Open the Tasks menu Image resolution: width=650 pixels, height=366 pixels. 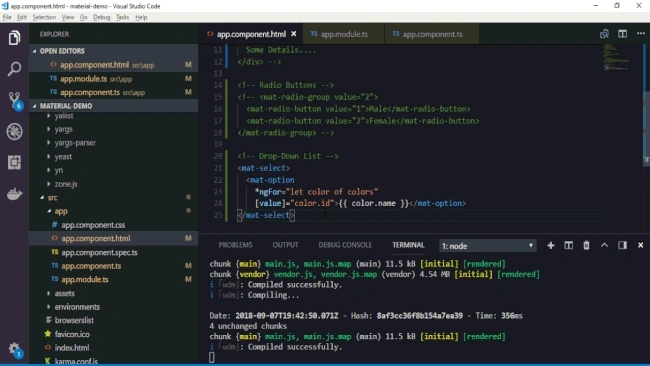(122, 17)
